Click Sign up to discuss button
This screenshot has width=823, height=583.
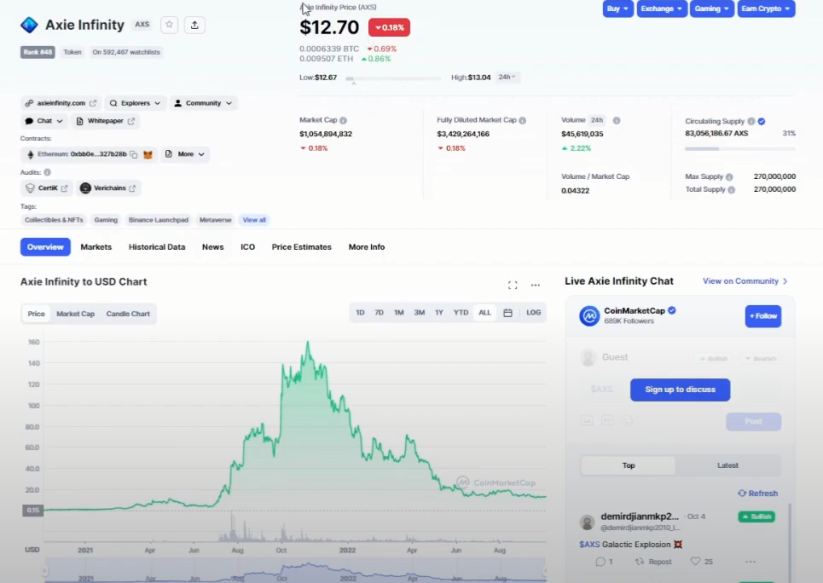pyautogui.click(x=680, y=390)
